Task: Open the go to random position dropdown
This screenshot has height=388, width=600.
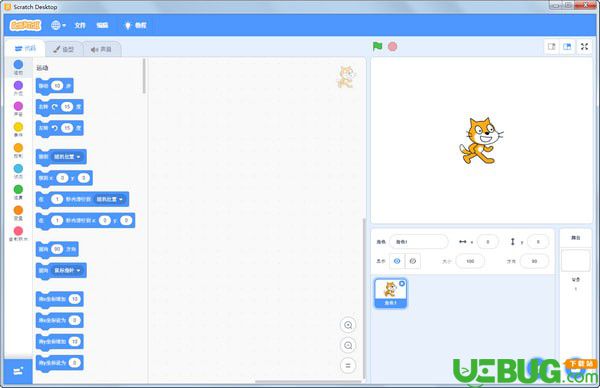Action: point(67,157)
